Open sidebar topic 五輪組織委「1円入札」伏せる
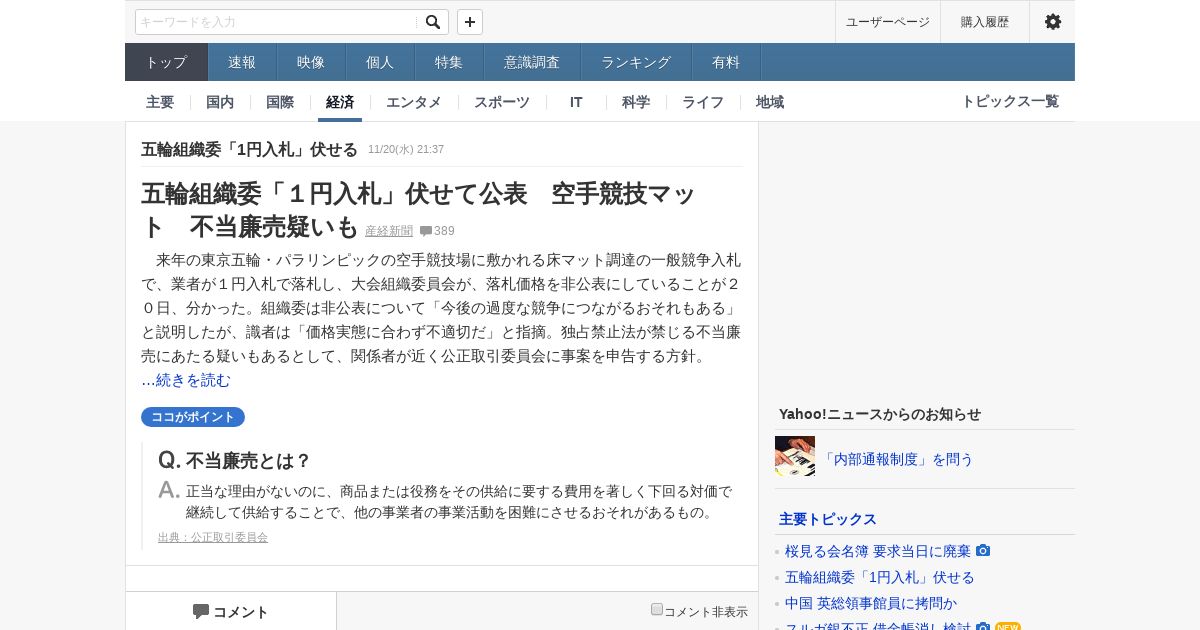1200x630 pixels. click(x=880, y=577)
